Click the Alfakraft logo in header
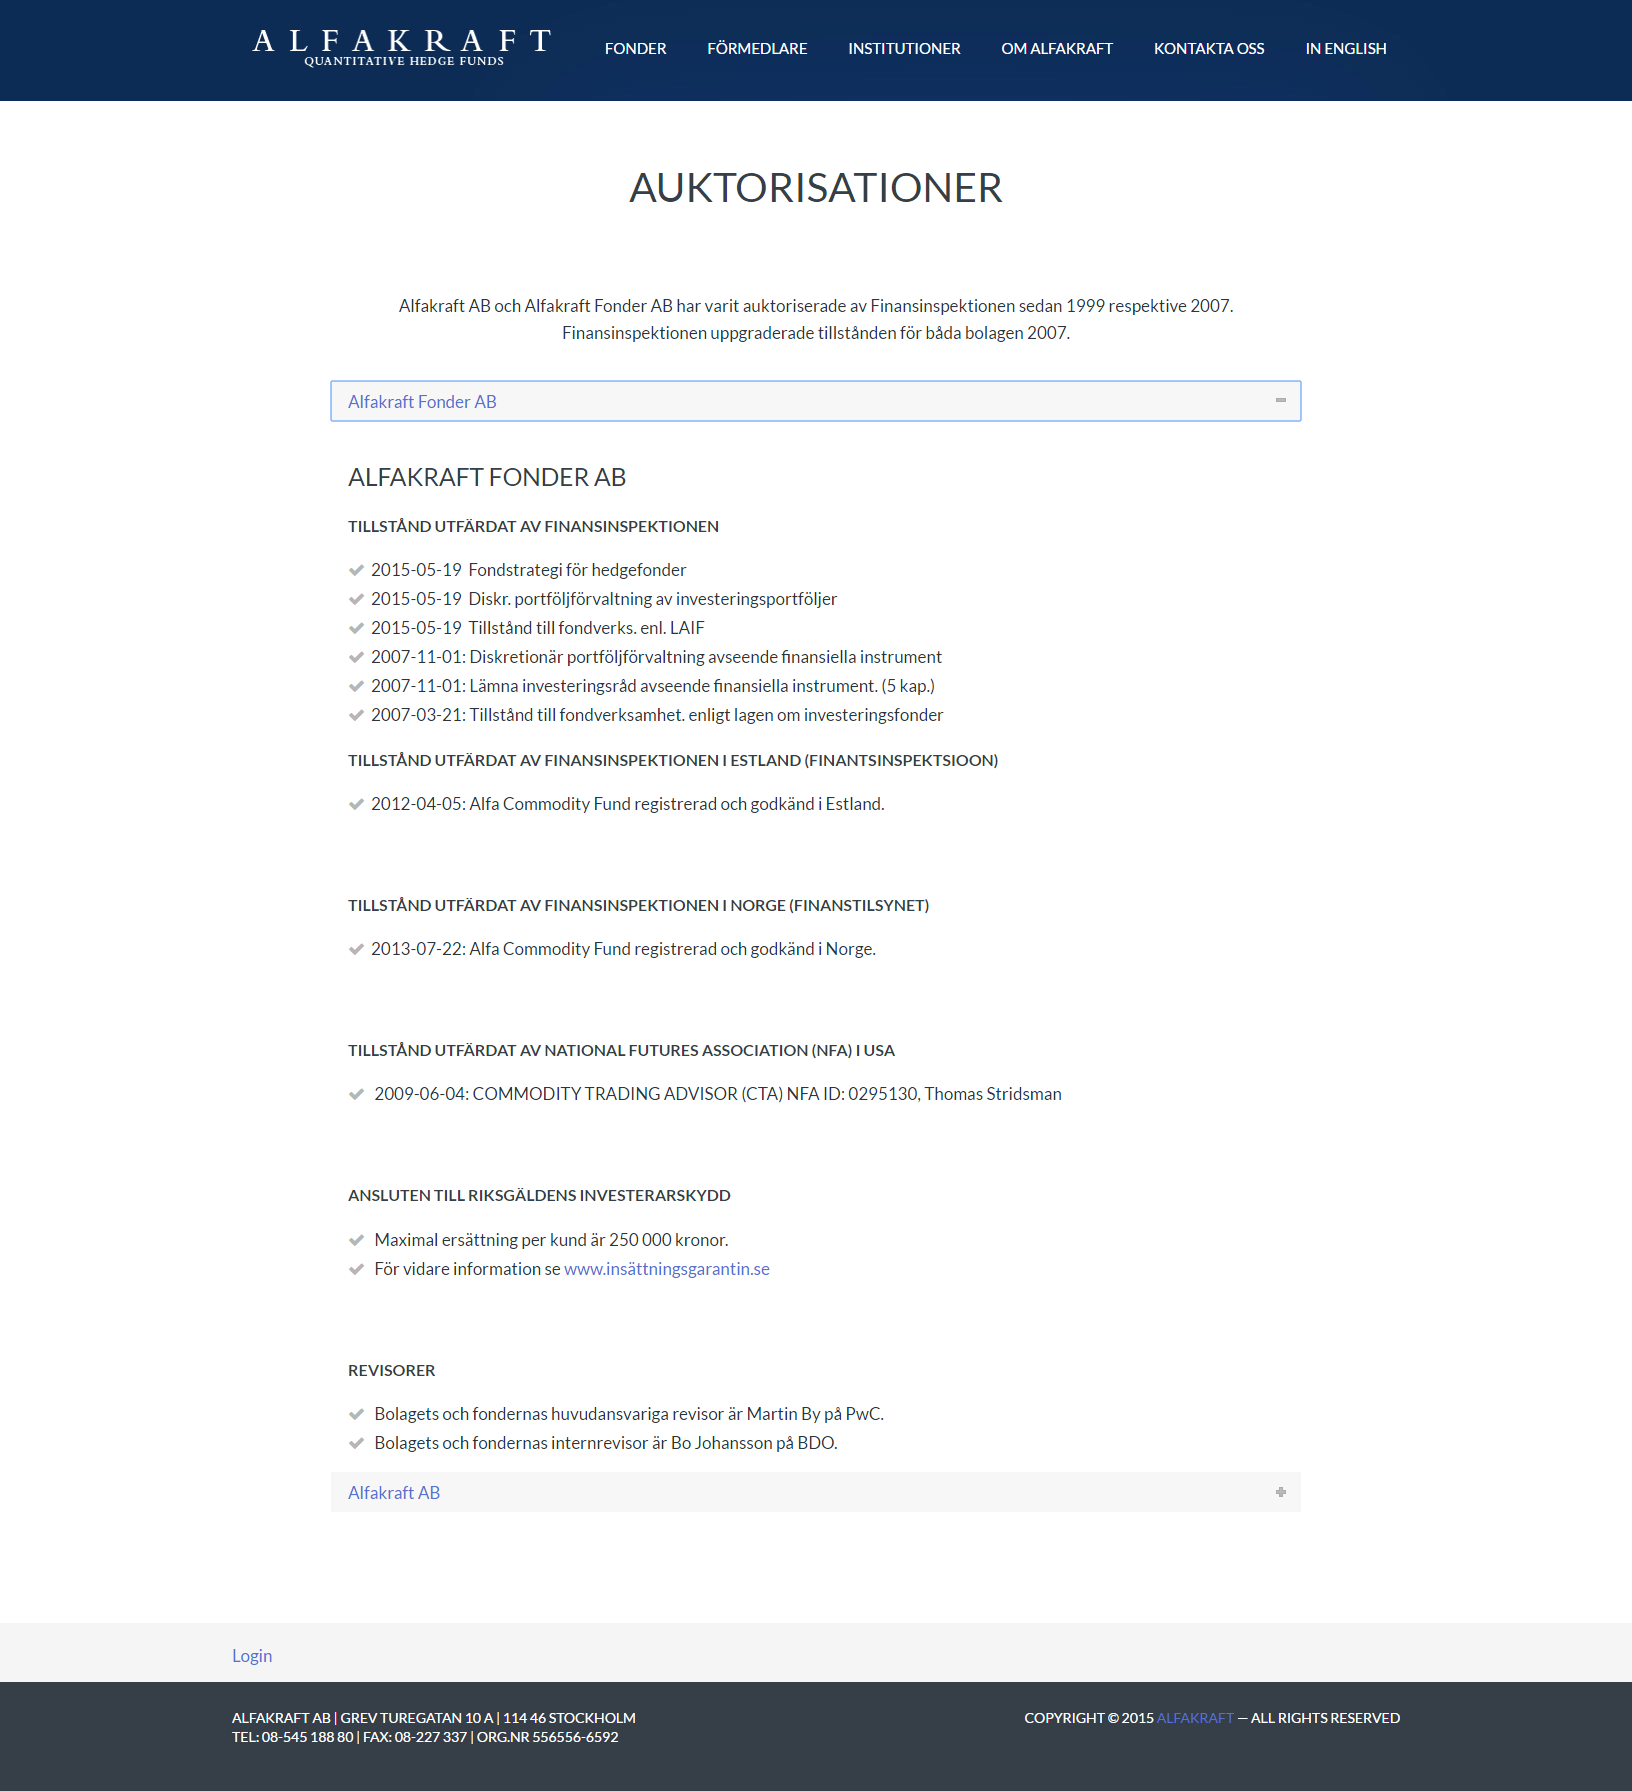This screenshot has width=1632, height=1791. (402, 47)
